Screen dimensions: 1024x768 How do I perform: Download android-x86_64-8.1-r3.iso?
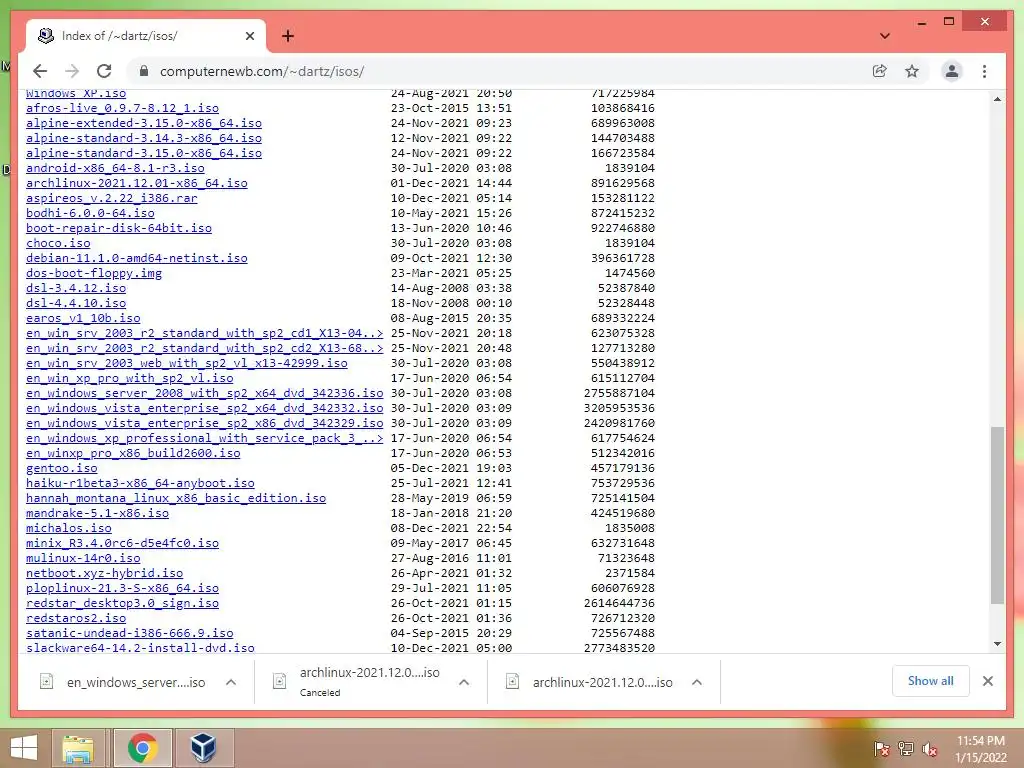coord(115,168)
